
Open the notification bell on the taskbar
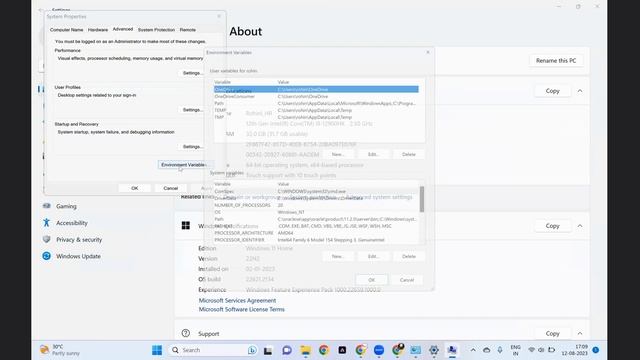pos(596,350)
